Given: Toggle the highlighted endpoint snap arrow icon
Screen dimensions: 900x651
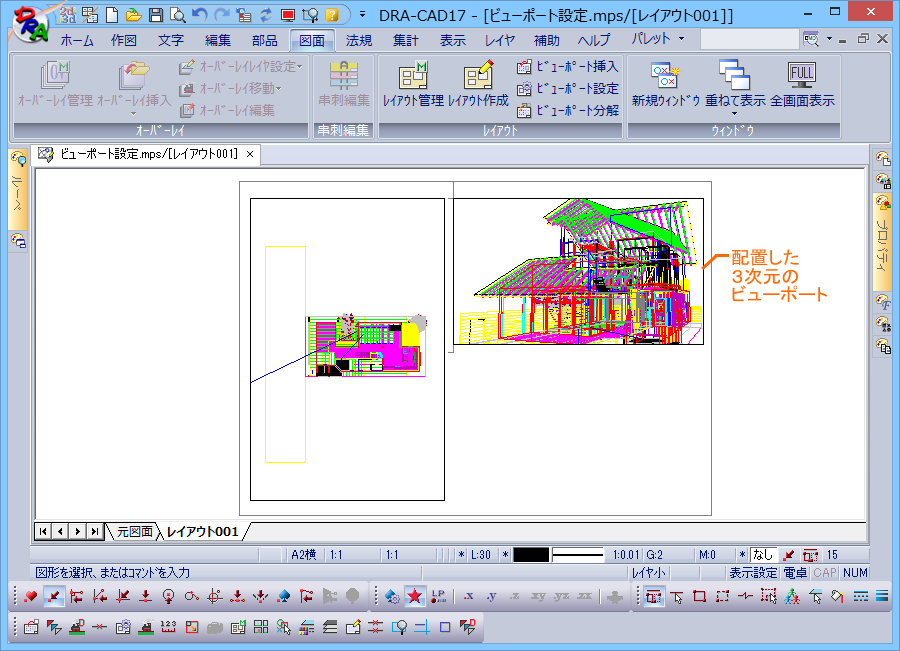Looking at the screenshot, I should 53,596.
